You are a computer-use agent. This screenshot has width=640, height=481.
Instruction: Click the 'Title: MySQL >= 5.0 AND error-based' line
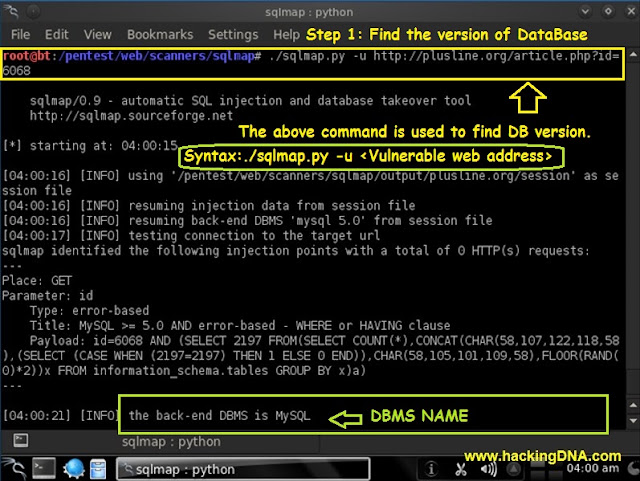click(240, 325)
